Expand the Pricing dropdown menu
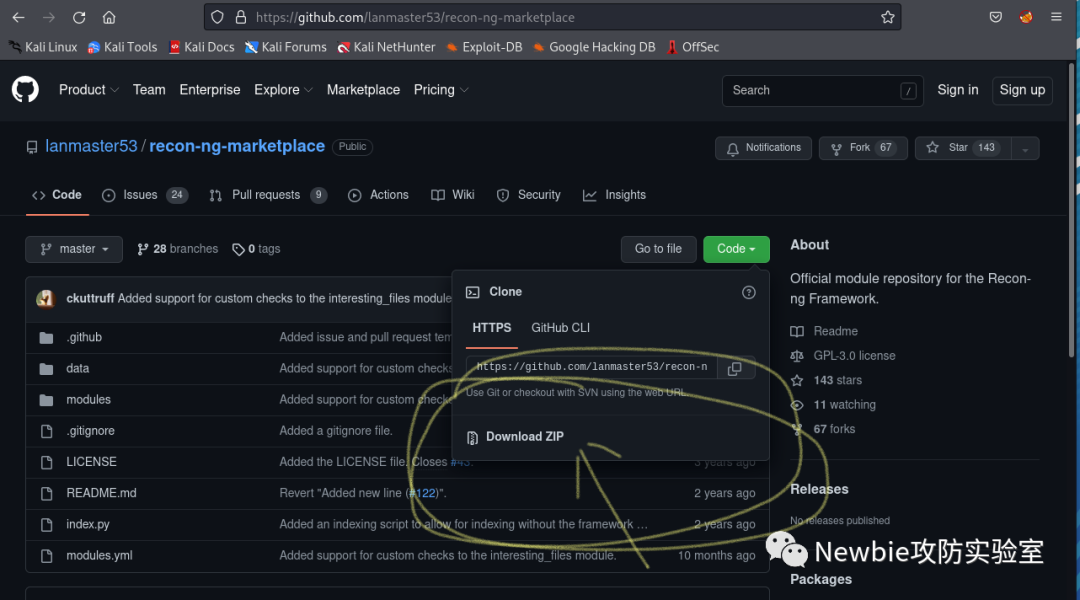Image resolution: width=1080 pixels, height=600 pixels. [441, 90]
